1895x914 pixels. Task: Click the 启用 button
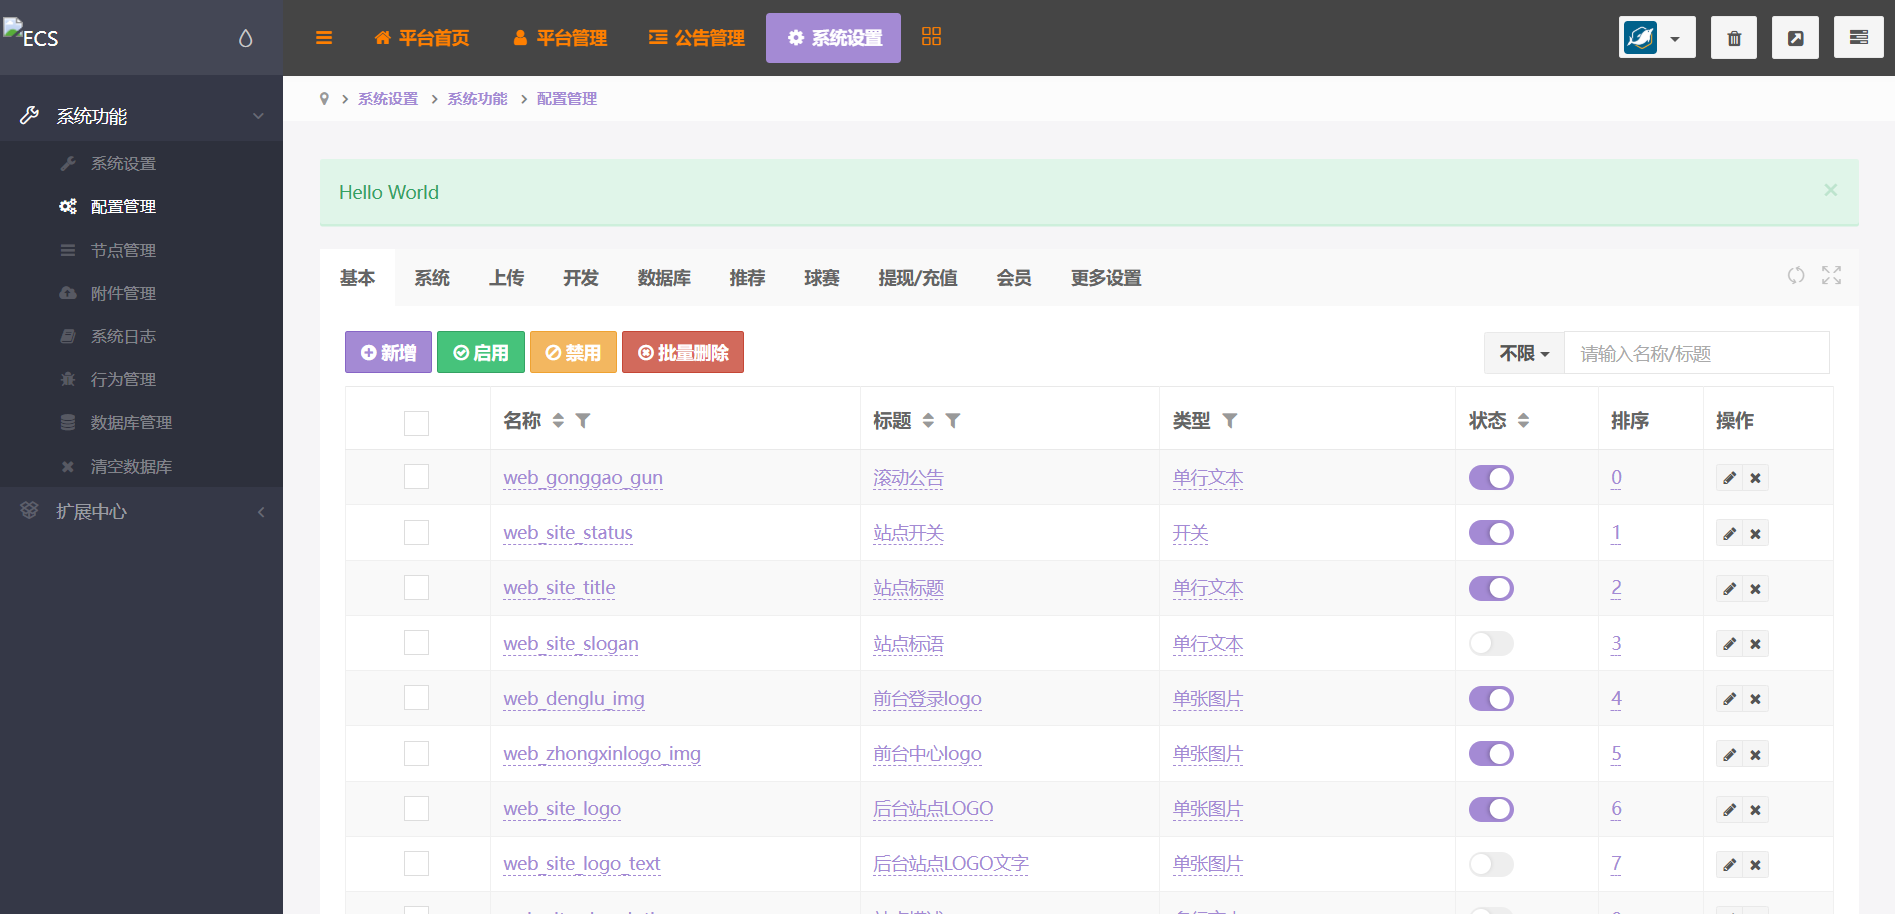[x=481, y=352]
